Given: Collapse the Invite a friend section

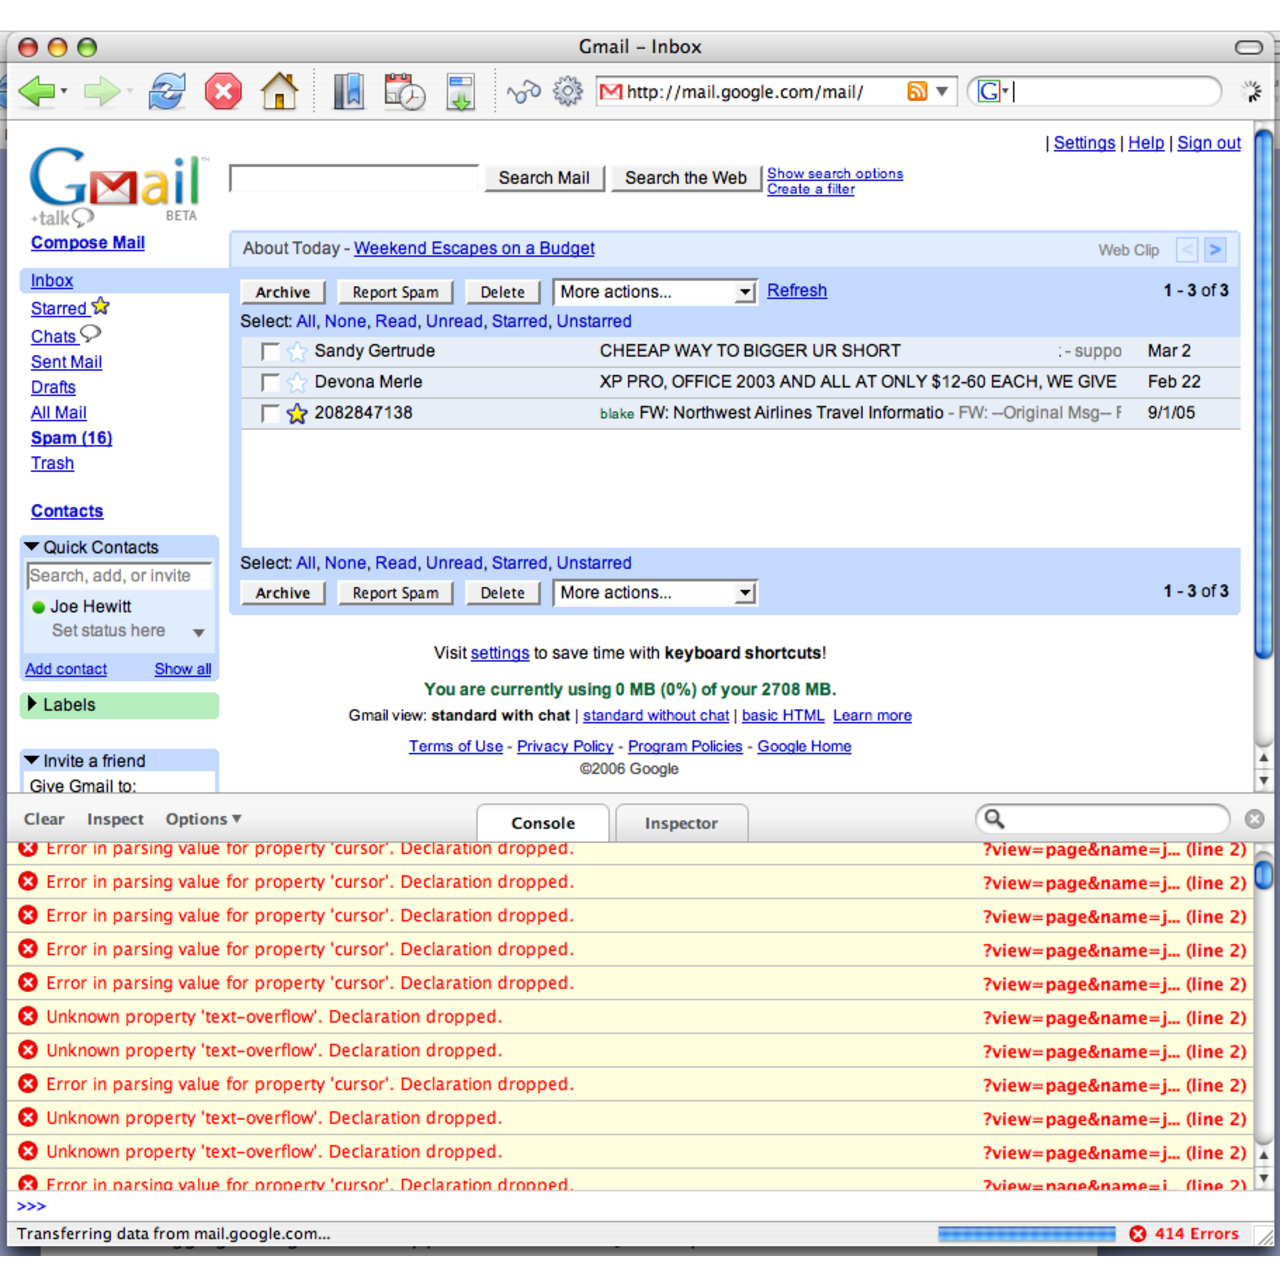Looking at the screenshot, I should 32,761.
